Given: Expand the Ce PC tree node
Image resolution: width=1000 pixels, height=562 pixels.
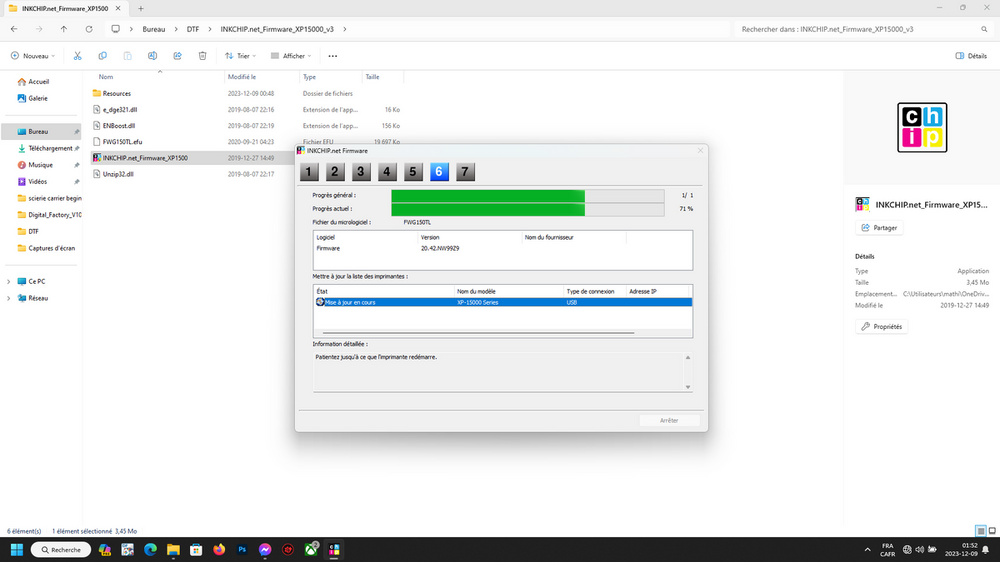Looking at the screenshot, I should pos(9,281).
